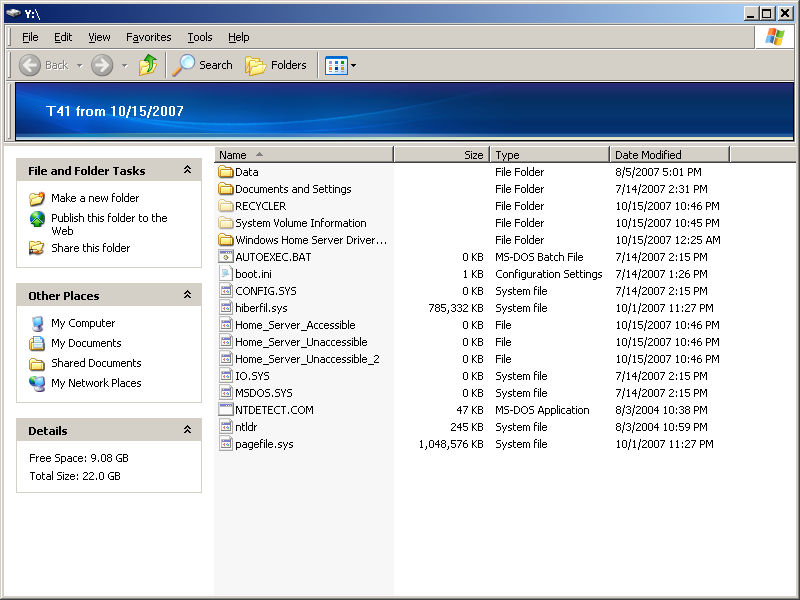Click the drive icon in title bar
Screen dimensions: 800x600
[x=14, y=13]
